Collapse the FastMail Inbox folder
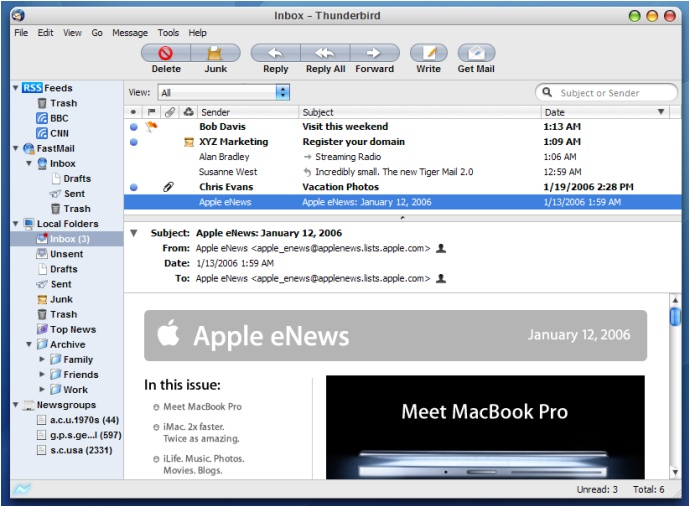The height and width of the screenshot is (507, 690). pyautogui.click(x=29, y=163)
